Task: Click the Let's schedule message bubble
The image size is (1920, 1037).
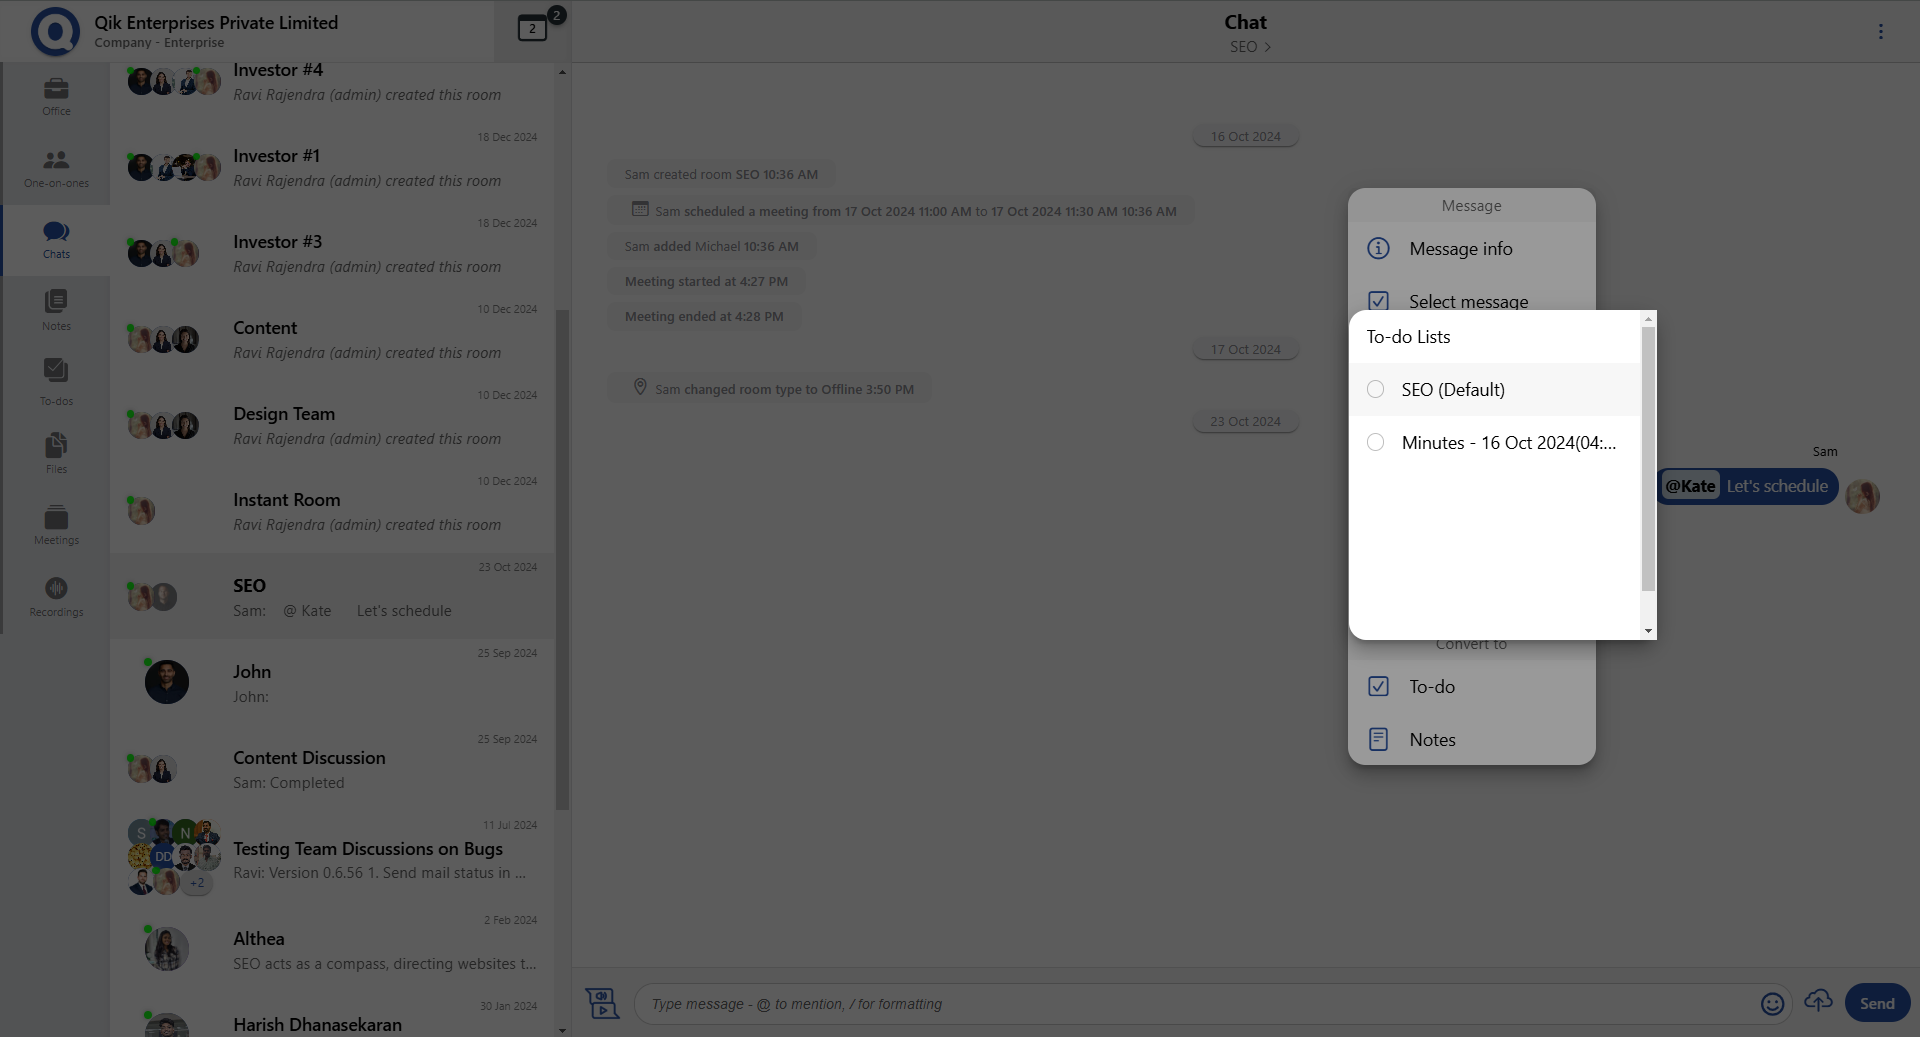Action: click(x=1748, y=486)
